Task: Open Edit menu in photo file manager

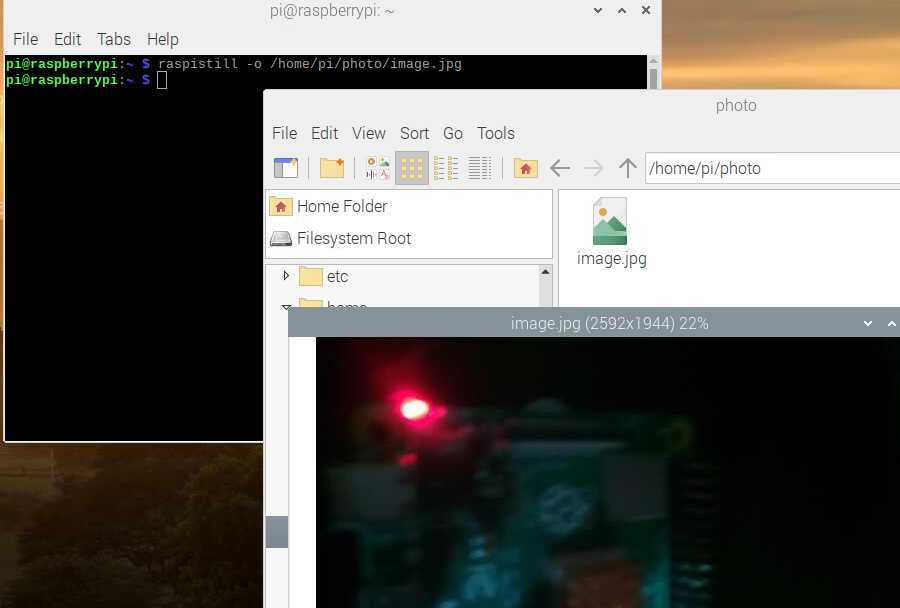Action: click(x=324, y=133)
